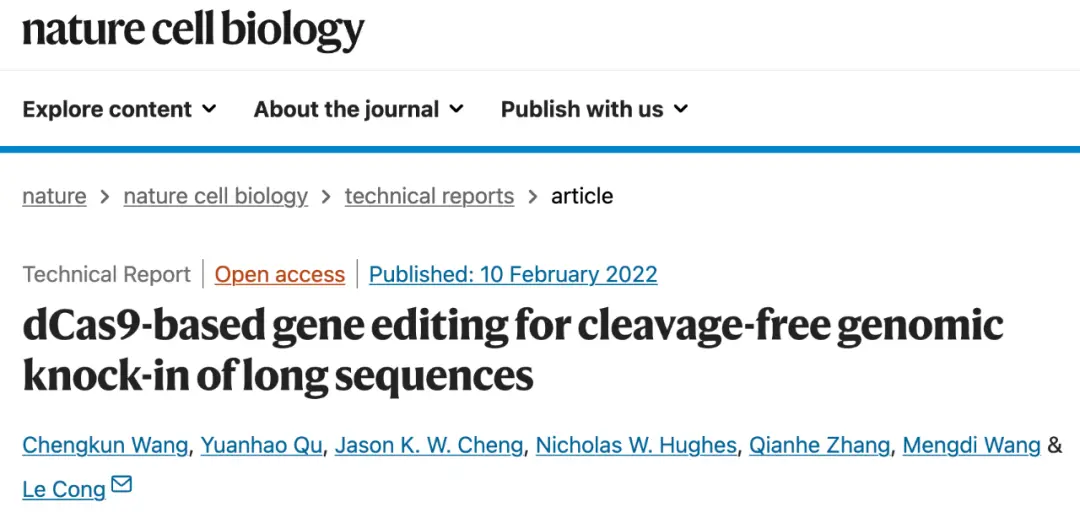Click the nature cell biology logo
This screenshot has width=1080, height=518.
(193, 31)
